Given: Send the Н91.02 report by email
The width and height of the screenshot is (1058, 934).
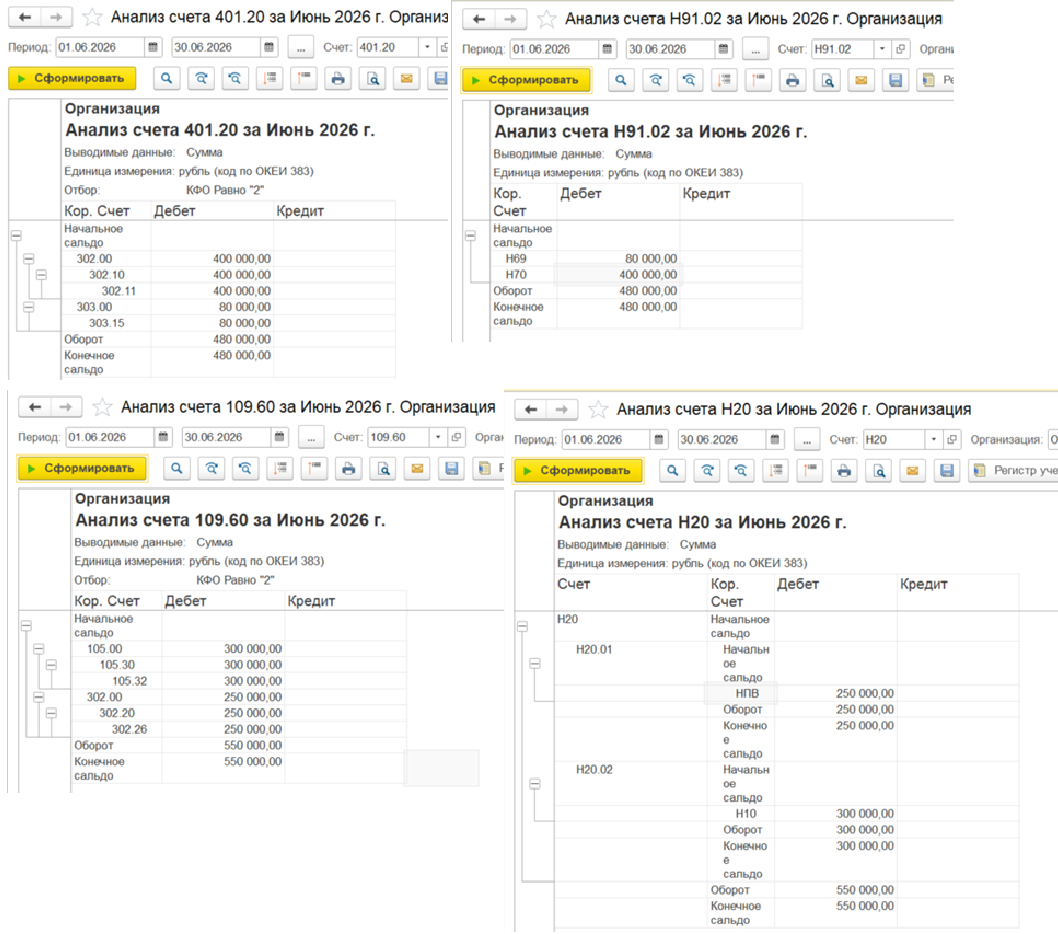Looking at the screenshot, I should pyautogui.click(x=861, y=80).
